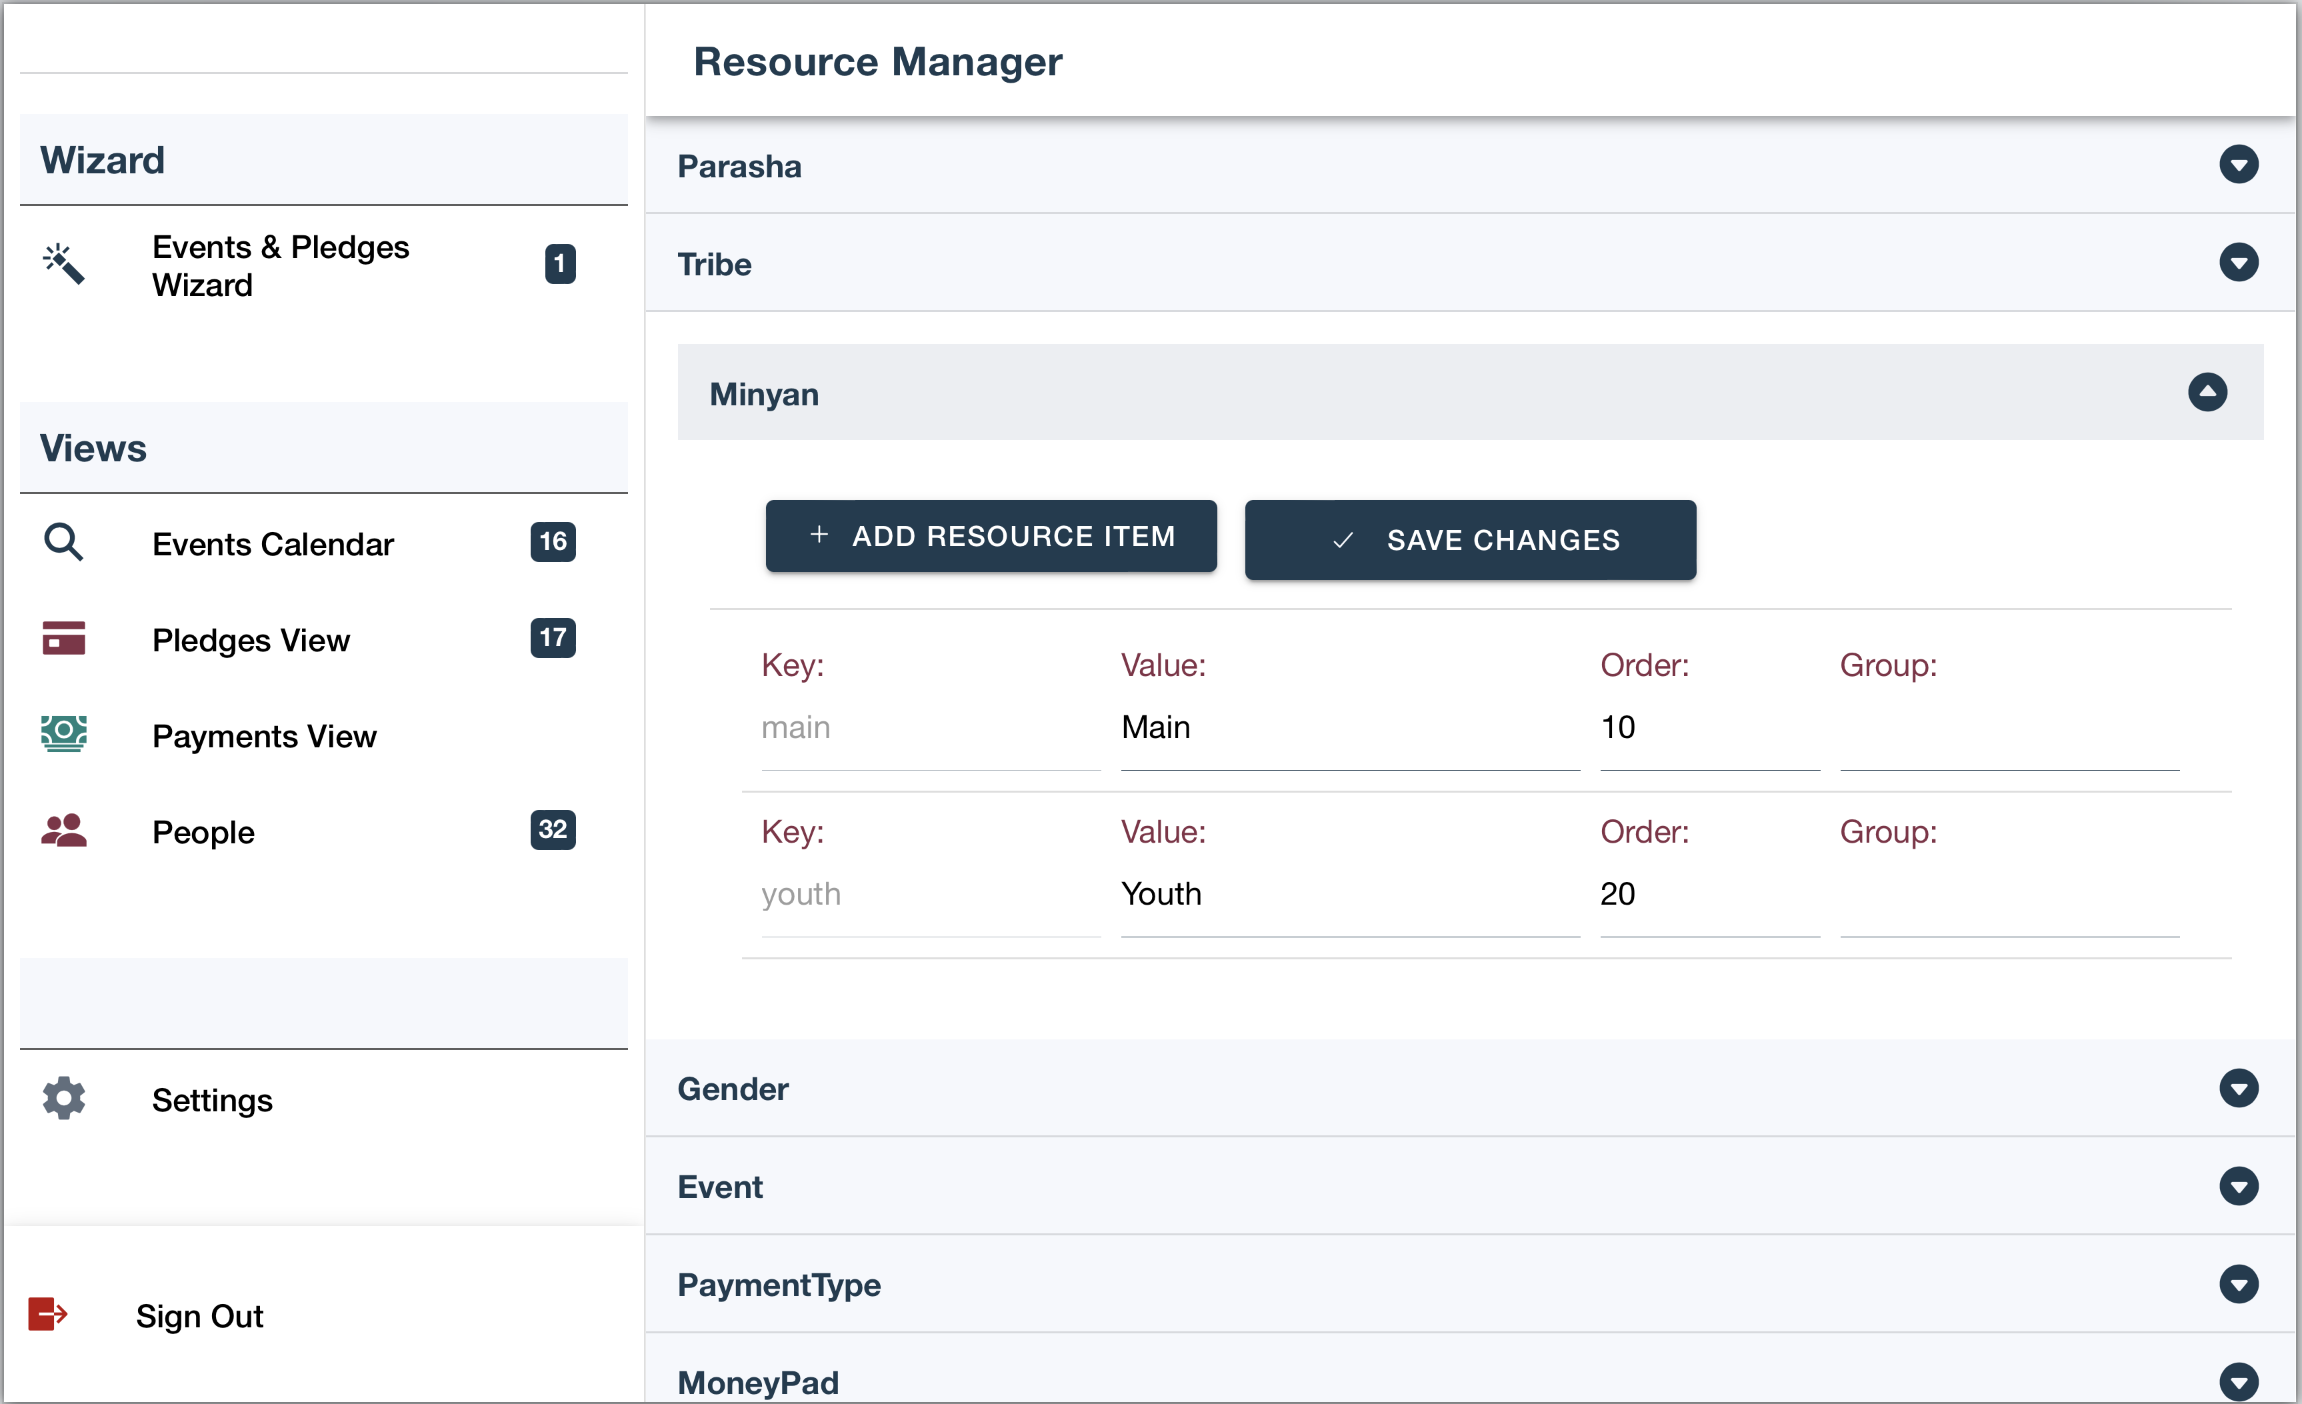Click the People group icon

64,830
